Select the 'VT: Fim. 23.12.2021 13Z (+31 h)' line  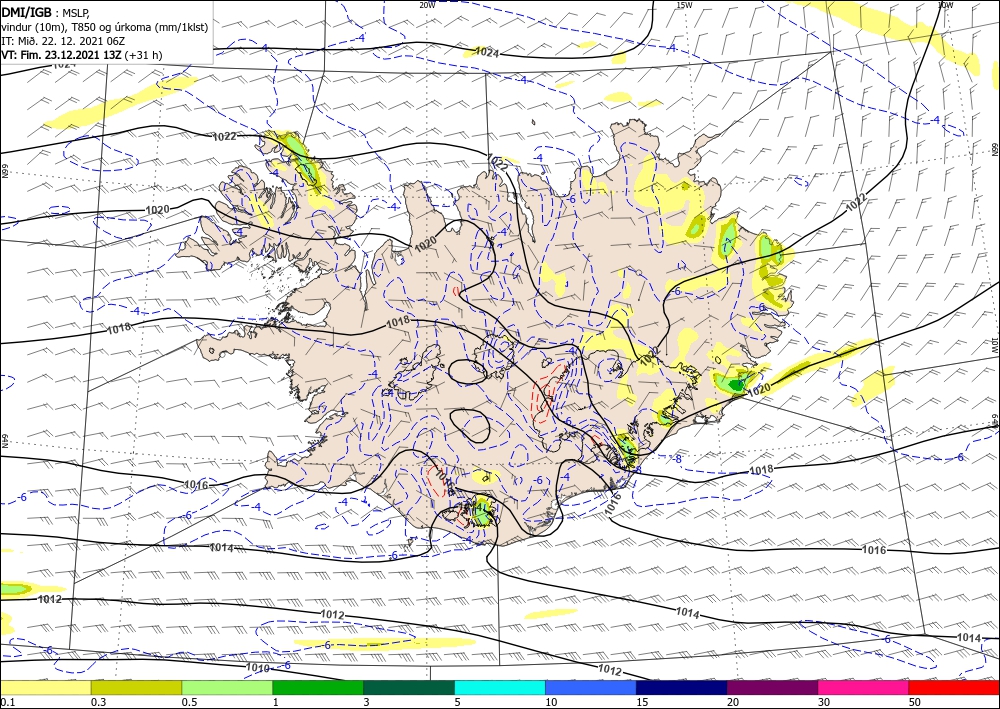coord(82,55)
